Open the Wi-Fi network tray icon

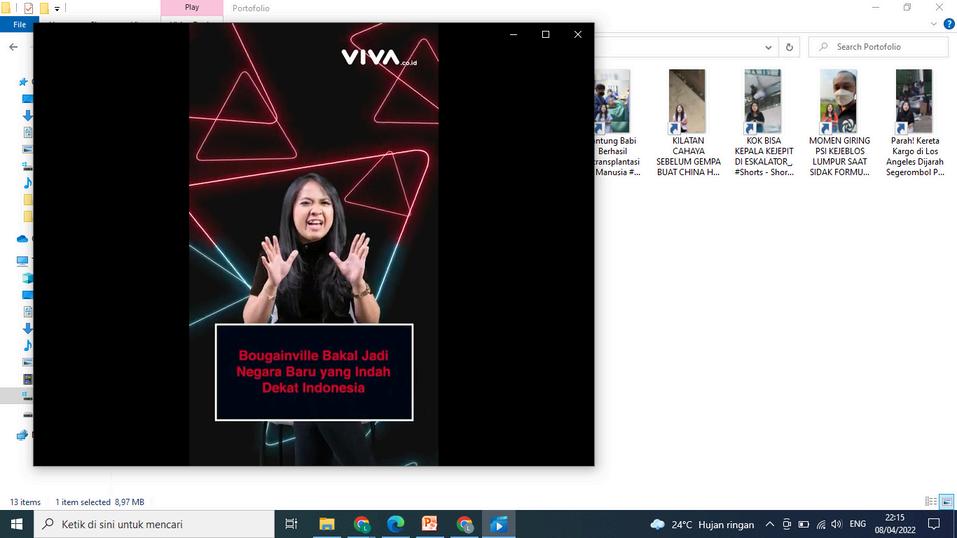tap(821, 524)
